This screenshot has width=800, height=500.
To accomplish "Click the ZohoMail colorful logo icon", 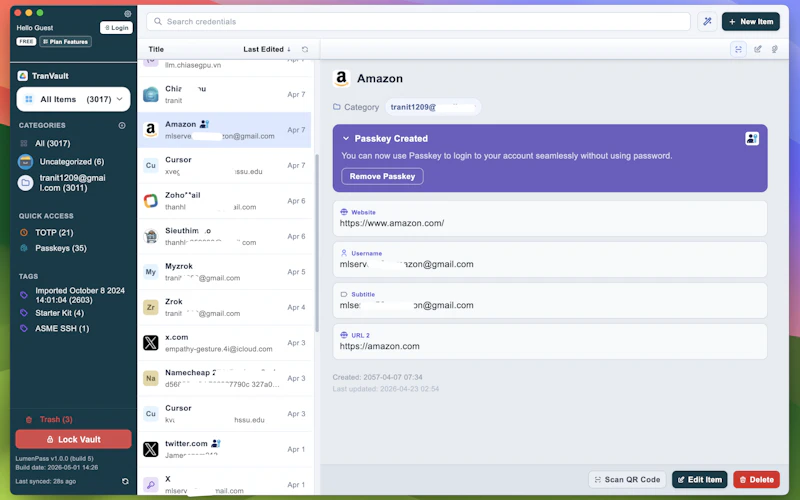I will click(151, 201).
